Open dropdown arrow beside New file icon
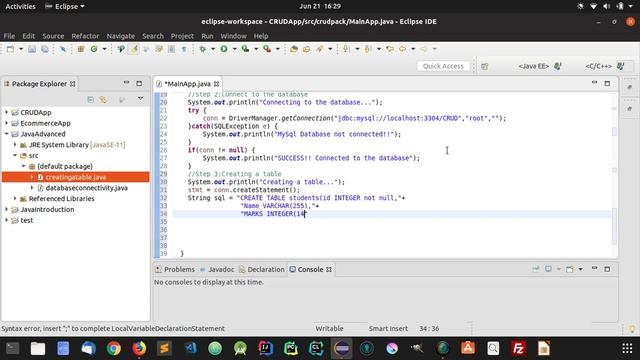 (20, 49)
